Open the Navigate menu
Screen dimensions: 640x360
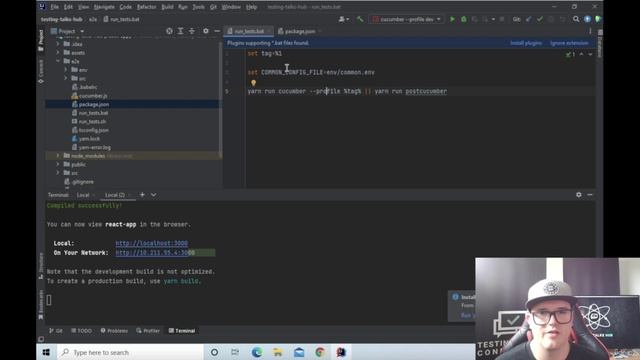pyautogui.click(x=104, y=7)
